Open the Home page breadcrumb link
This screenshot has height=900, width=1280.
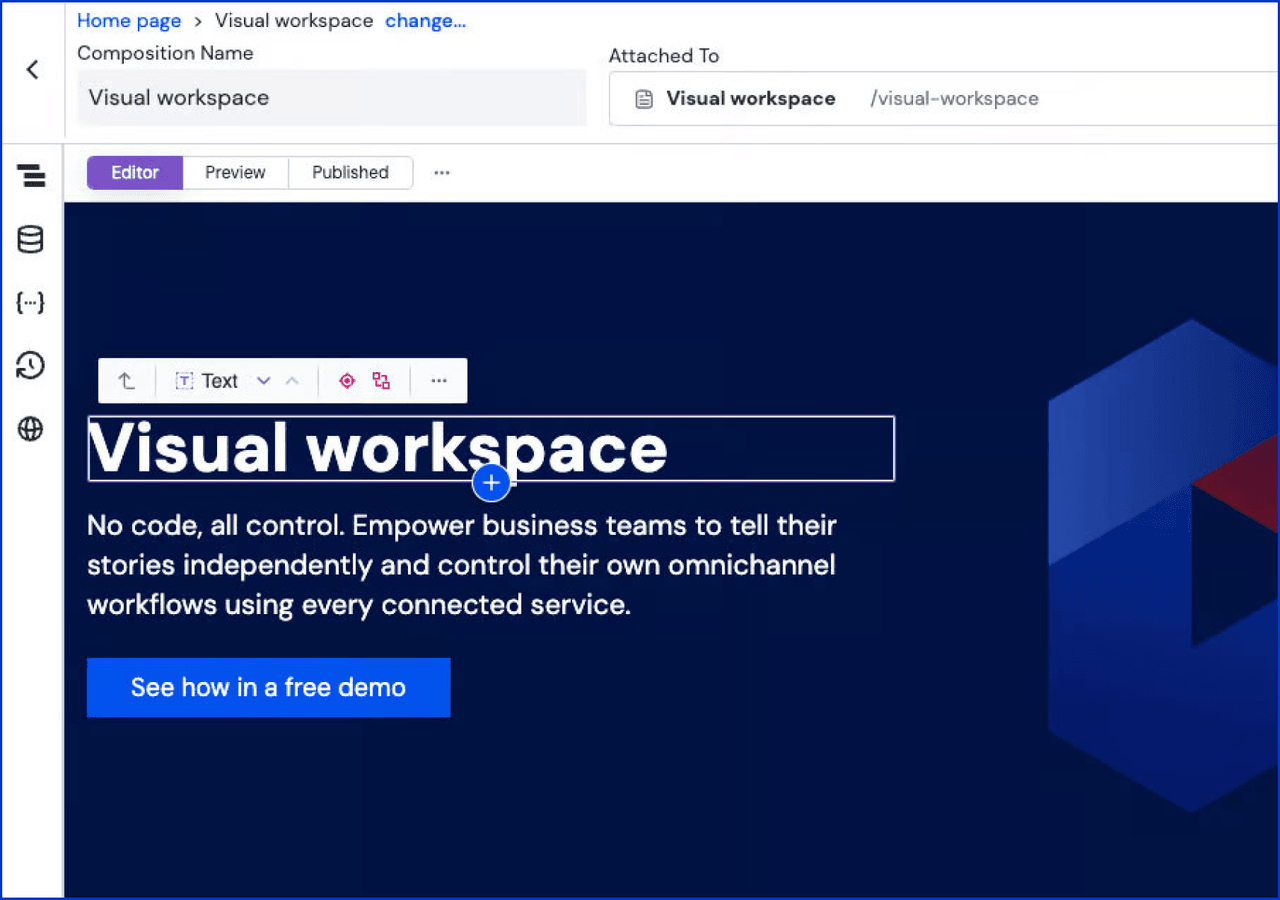click(129, 20)
